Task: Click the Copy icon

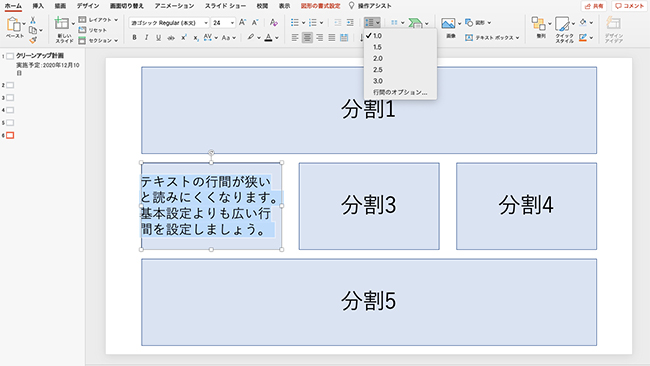Action: (x=33, y=30)
